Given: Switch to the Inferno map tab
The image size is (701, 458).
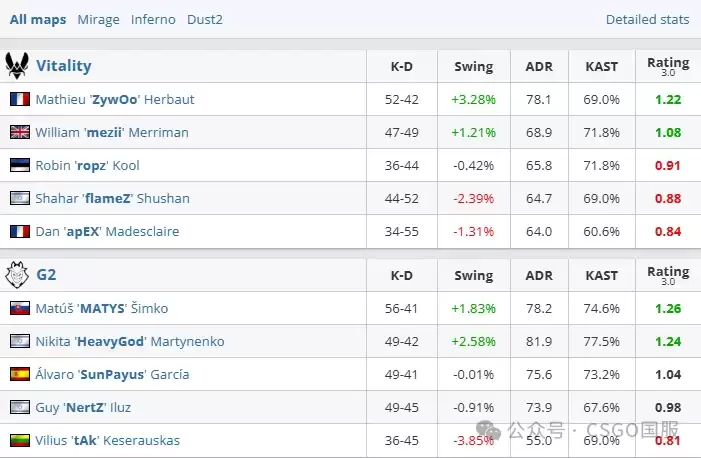Looking at the screenshot, I should [x=153, y=20].
